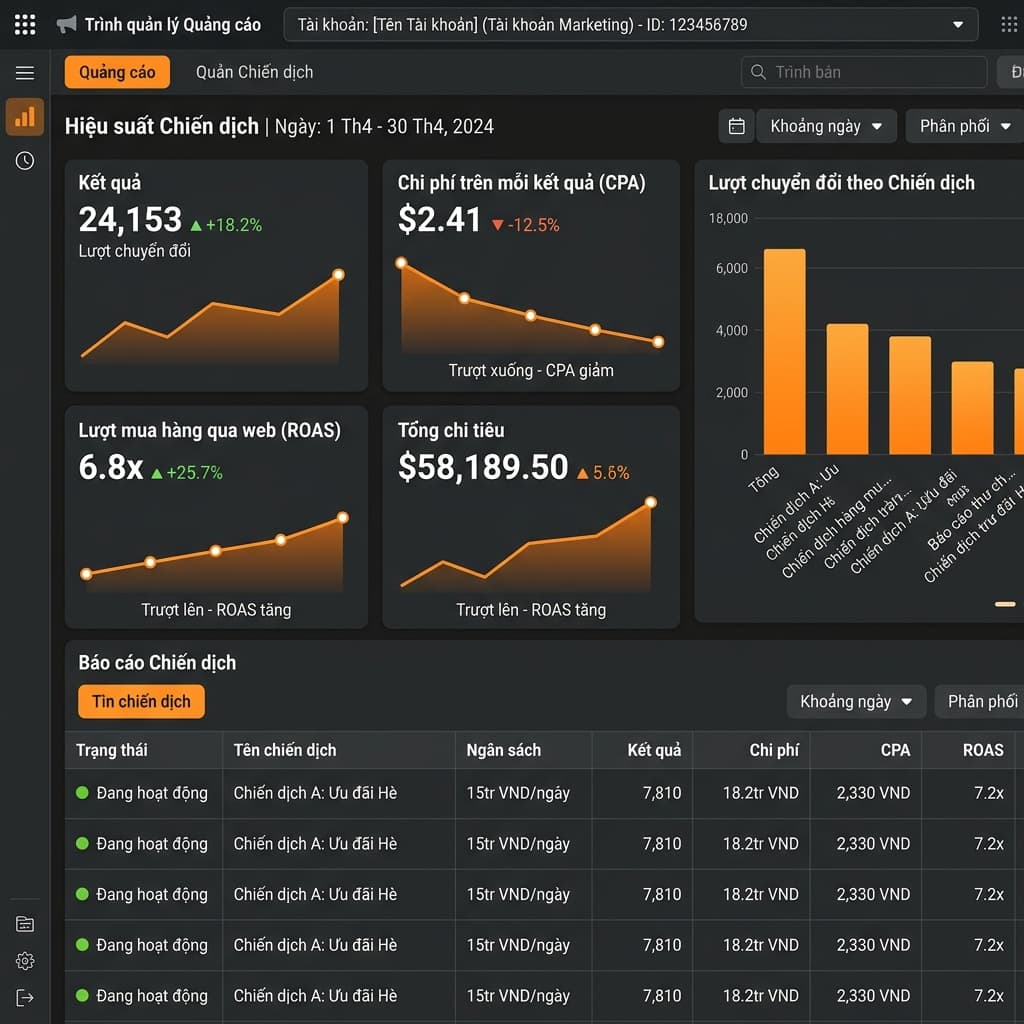
Task: Click the orange carousel indicator under conversions chart
Action: (1004, 603)
